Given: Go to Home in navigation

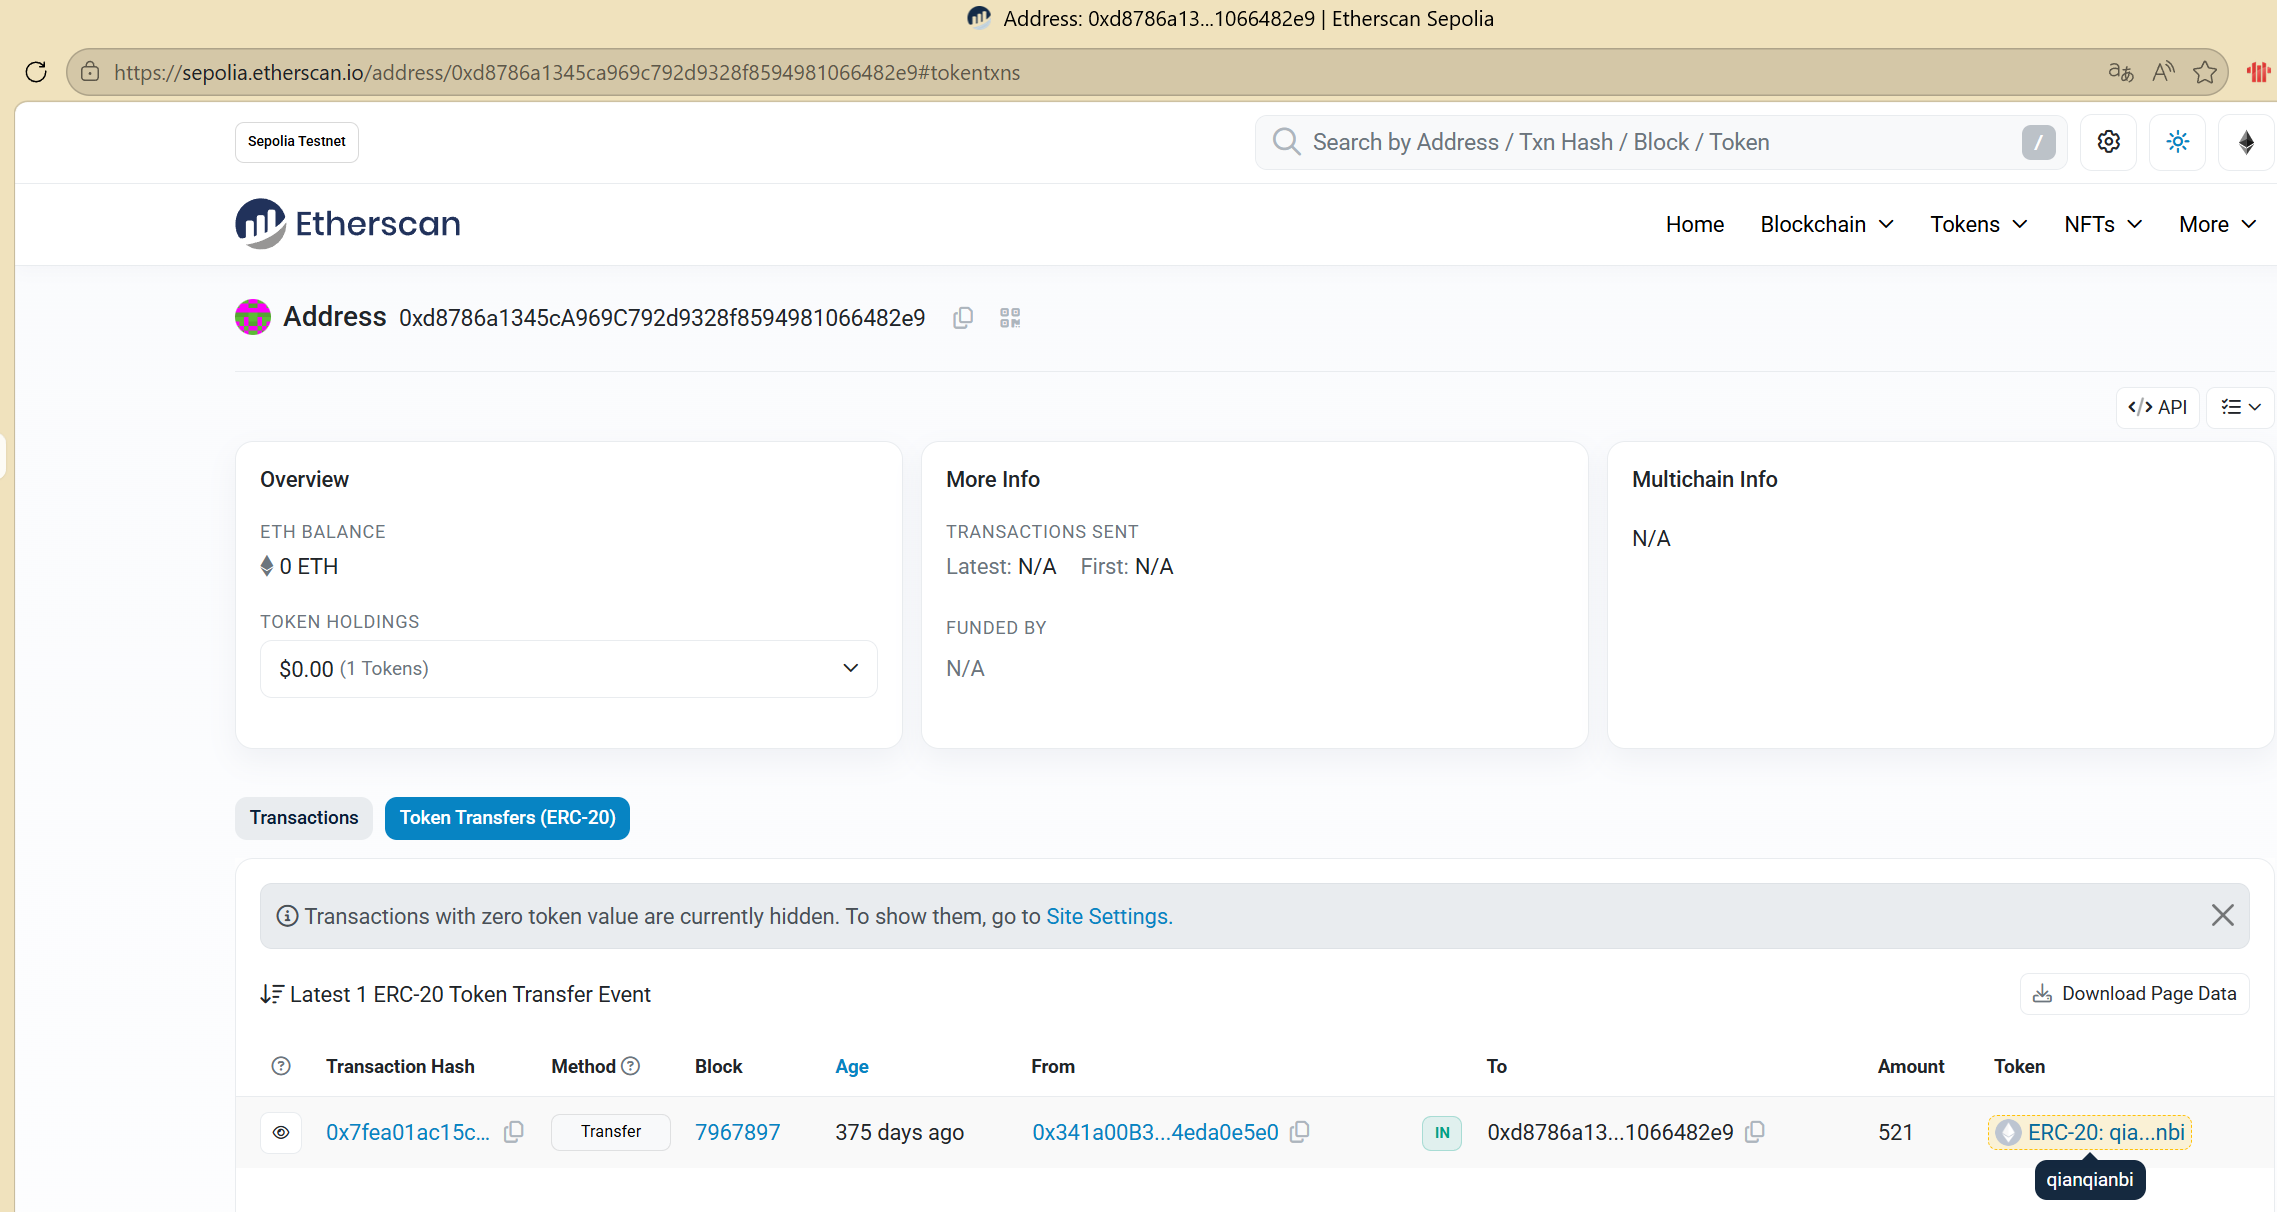Looking at the screenshot, I should pyautogui.click(x=1695, y=224).
